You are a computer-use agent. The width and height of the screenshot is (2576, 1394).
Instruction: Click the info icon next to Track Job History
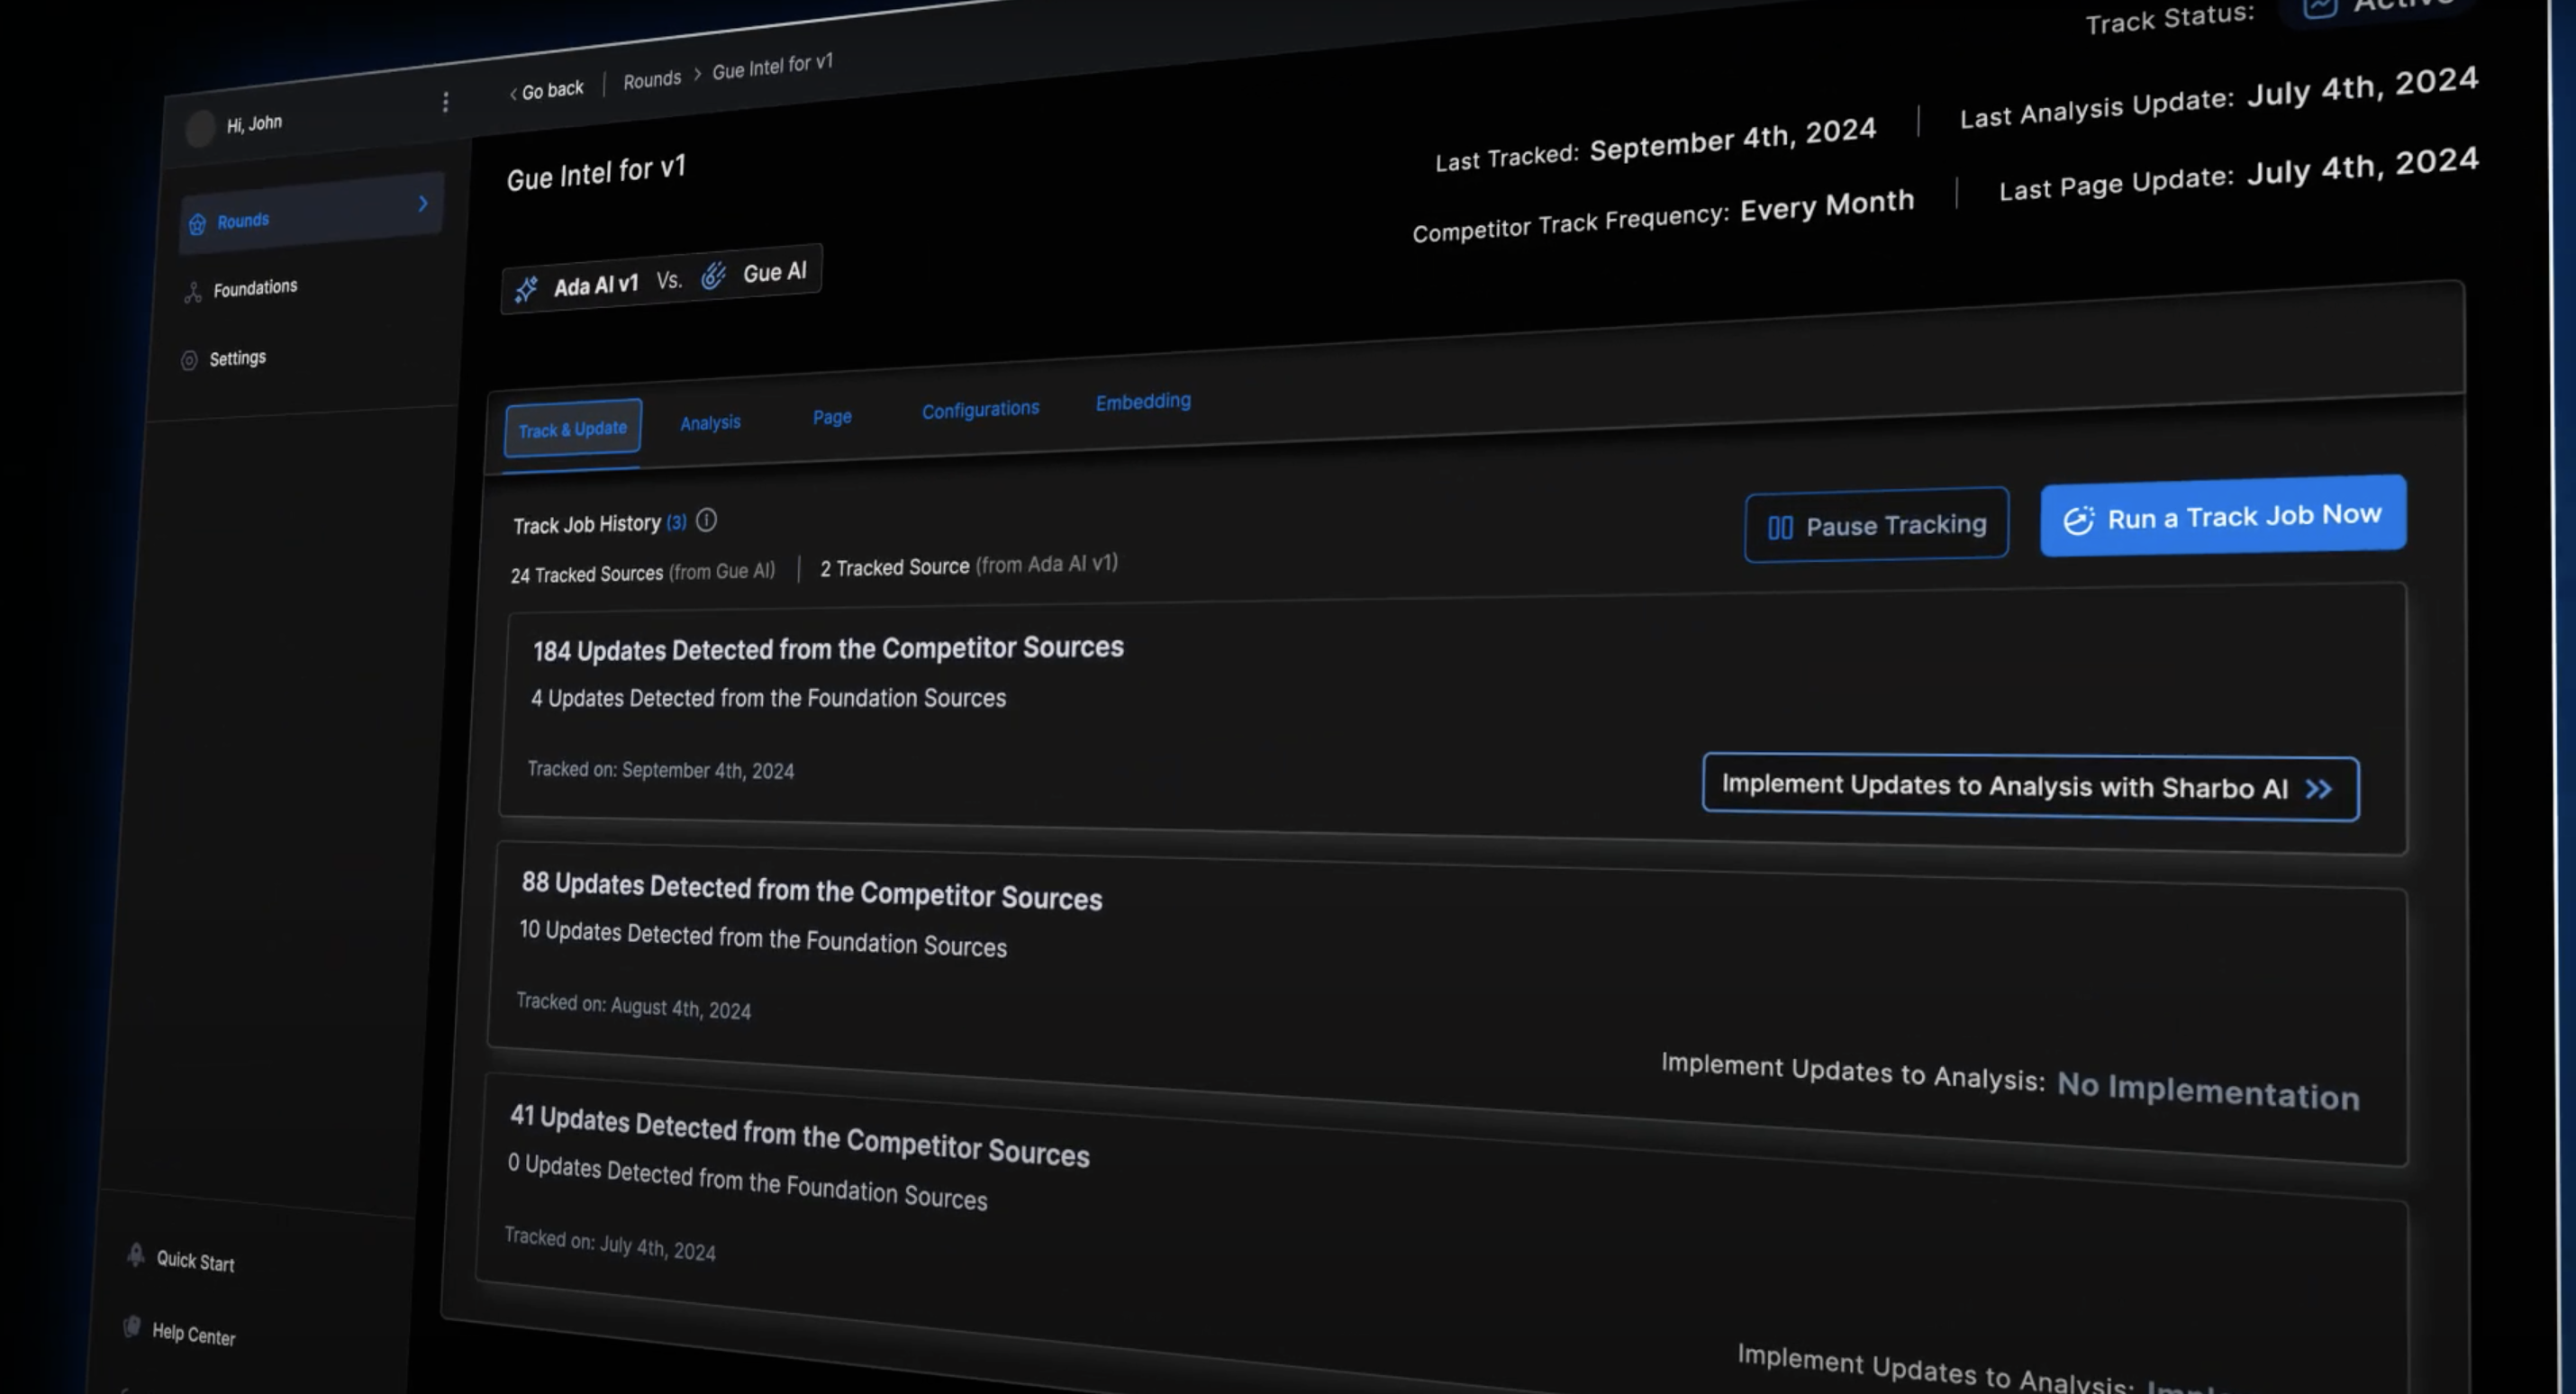click(x=706, y=520)
